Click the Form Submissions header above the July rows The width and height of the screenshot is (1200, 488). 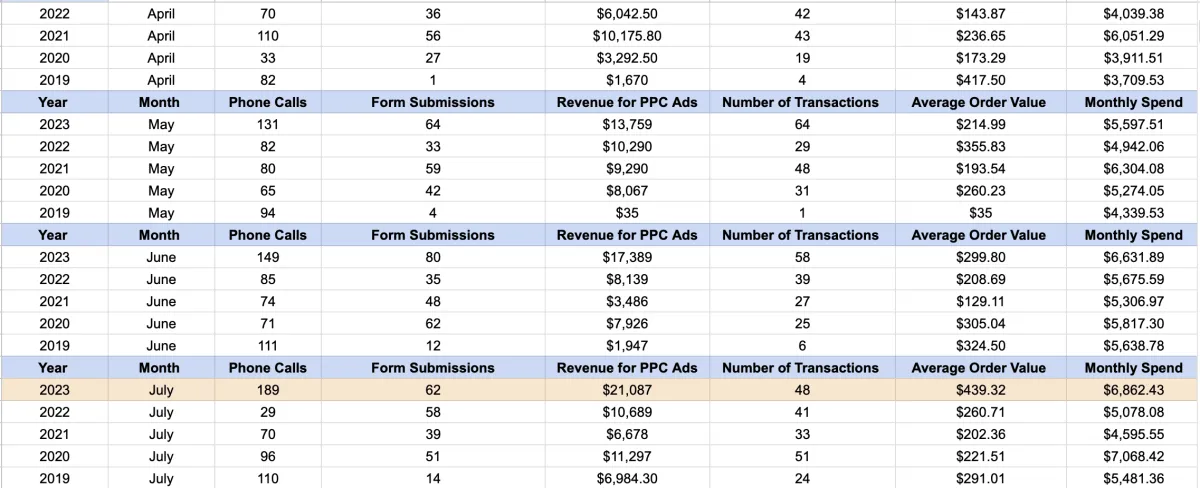point(432,368)
